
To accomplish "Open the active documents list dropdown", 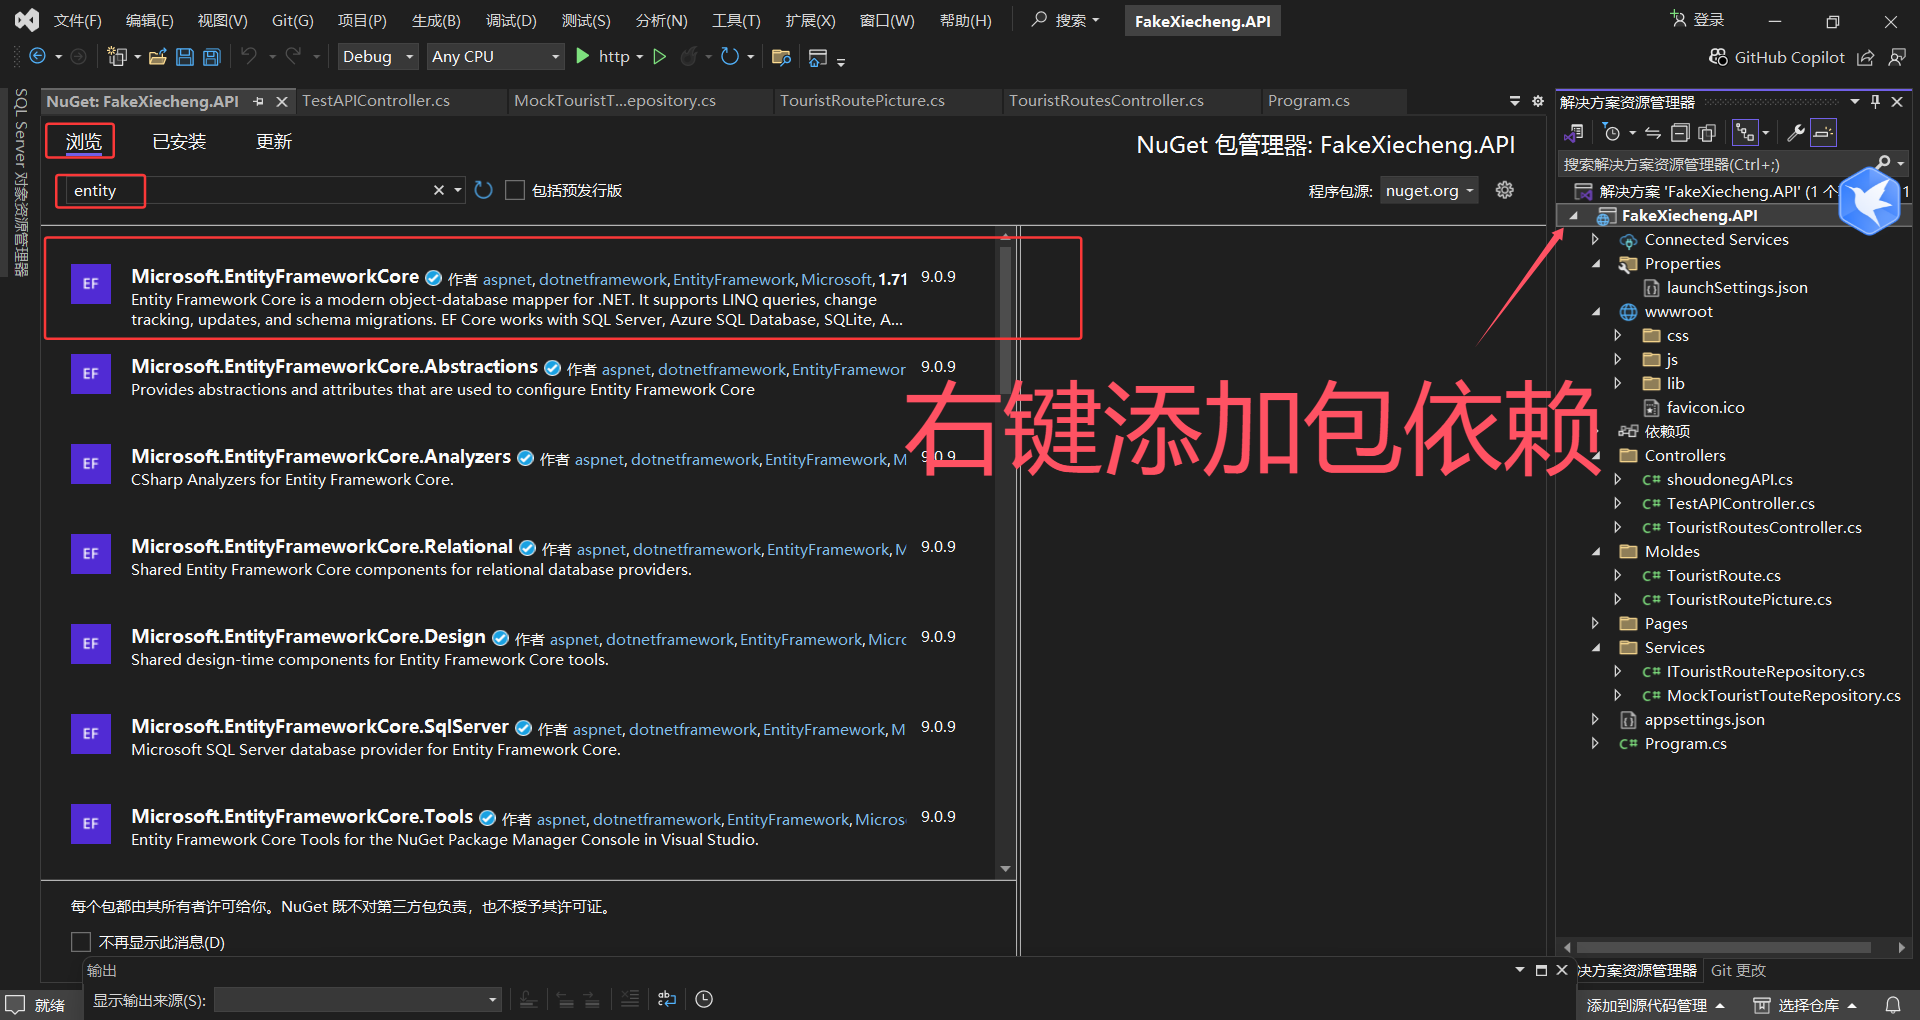I will point(1514,101).
